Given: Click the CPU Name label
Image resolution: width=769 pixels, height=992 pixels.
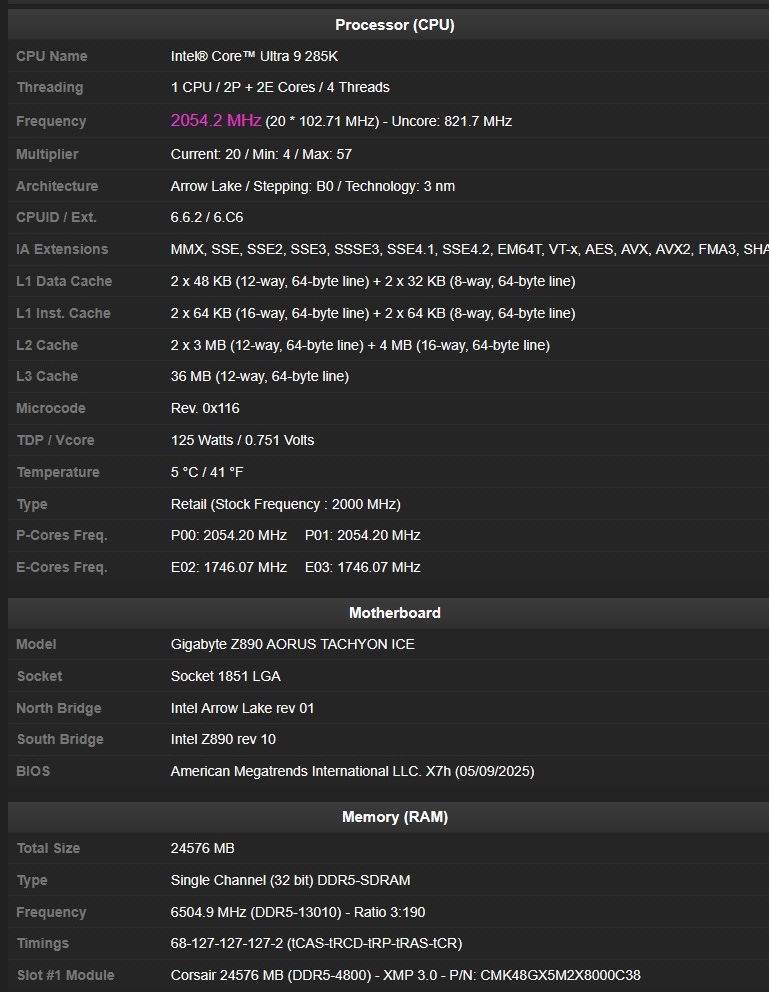Looking at the screenshot, I should pos(52,57).
